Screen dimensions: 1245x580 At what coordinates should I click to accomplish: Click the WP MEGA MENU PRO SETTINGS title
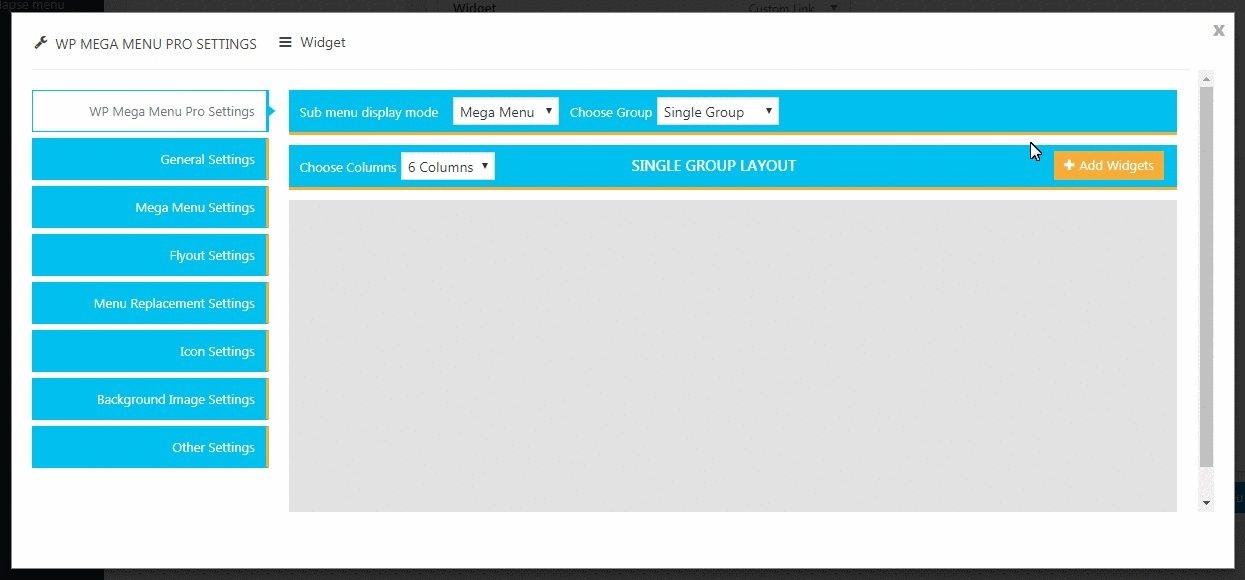pos(156,44)
